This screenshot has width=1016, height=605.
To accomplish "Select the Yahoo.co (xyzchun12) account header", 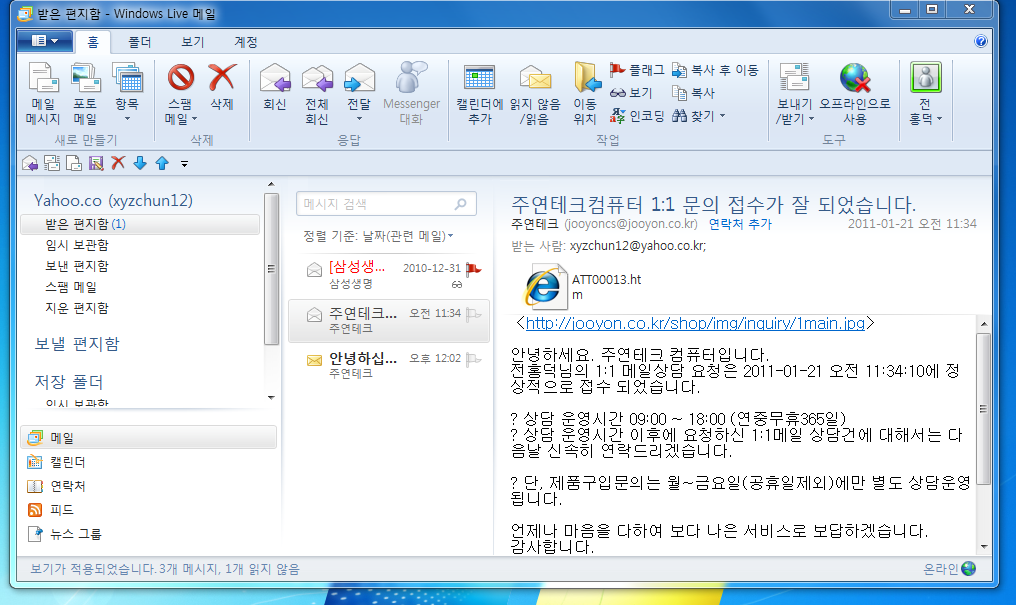I will tap(113, 200).
